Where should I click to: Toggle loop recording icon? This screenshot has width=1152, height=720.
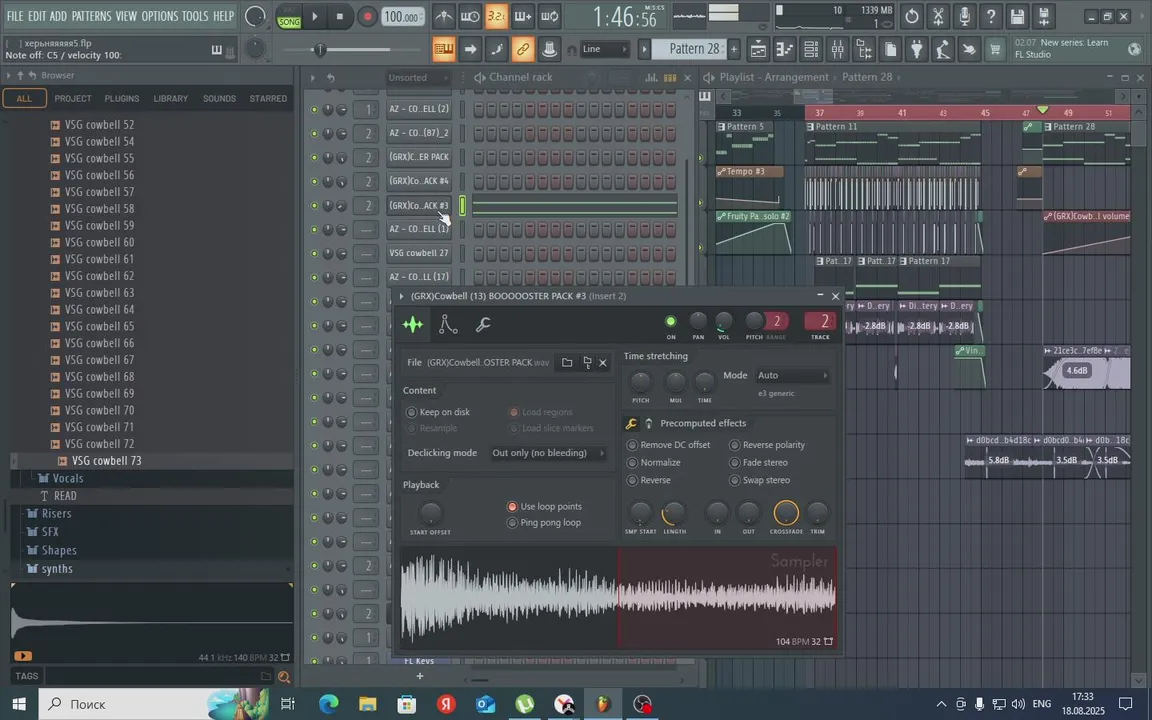pyautogui.click(x=549, y=16)
